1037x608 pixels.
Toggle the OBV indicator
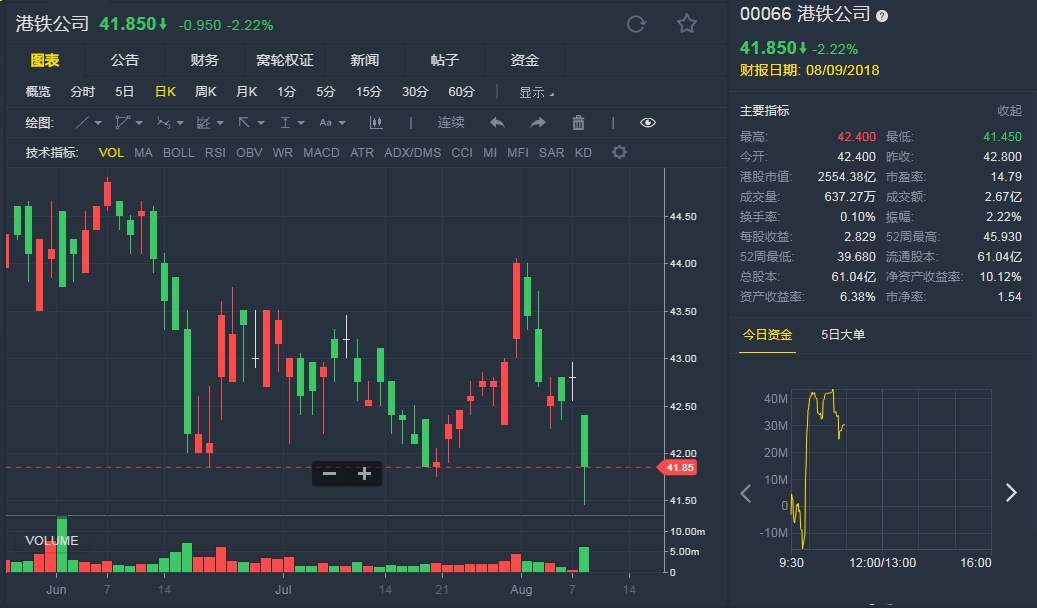pyautogui.click(x=249, y=153)
